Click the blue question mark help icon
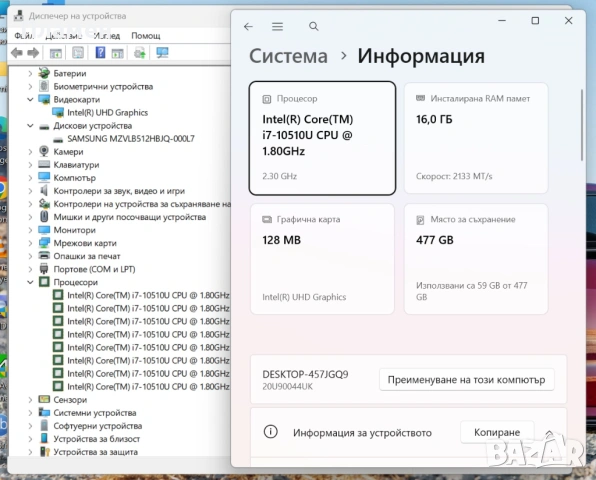 [x=100, y=52]
